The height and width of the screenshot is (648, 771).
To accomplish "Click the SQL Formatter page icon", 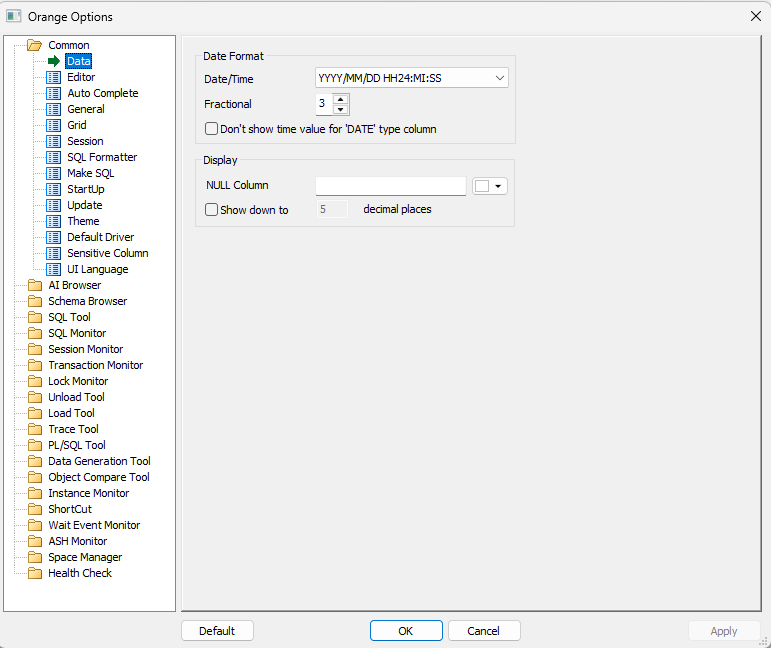I will point(53,157).
